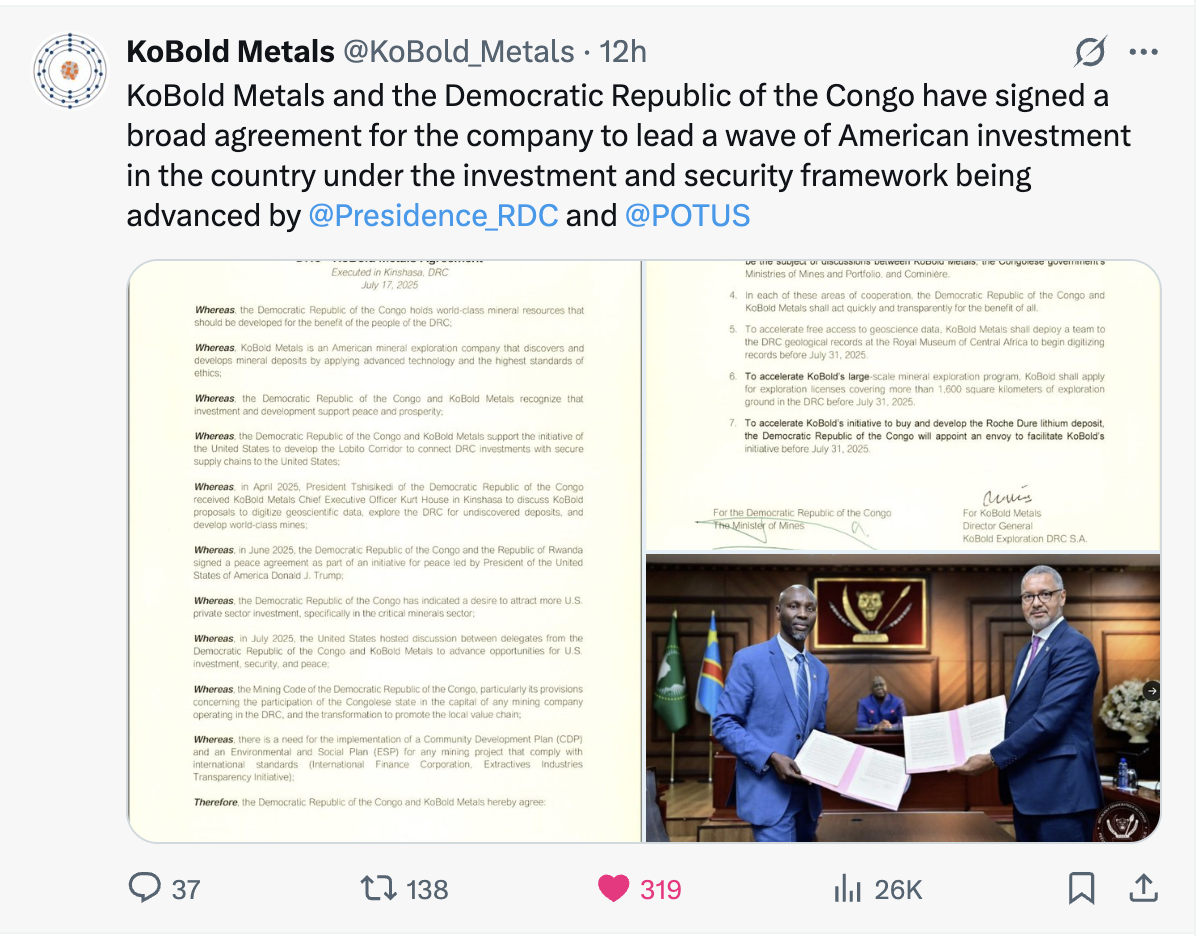Click the KoBold Metals display name
This screenshot has width=1198, height=936.
231,52
